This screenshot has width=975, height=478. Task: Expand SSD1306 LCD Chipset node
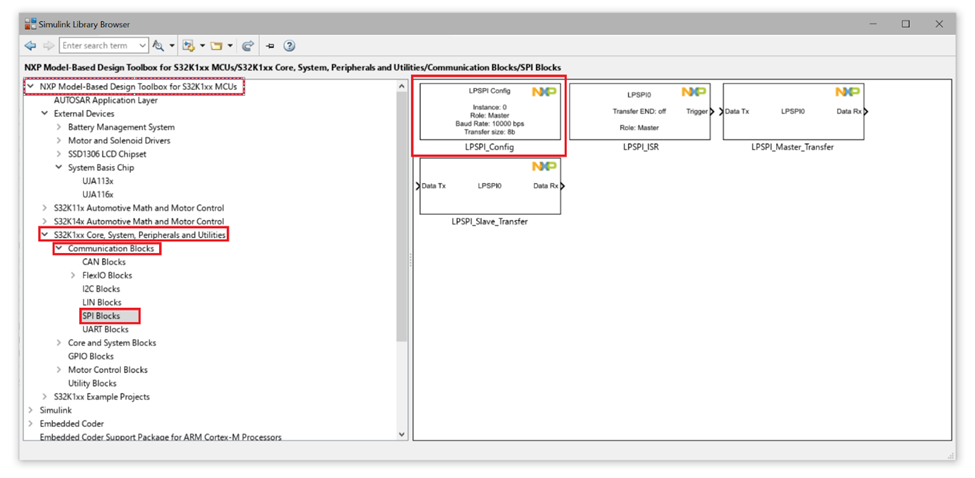58,154
